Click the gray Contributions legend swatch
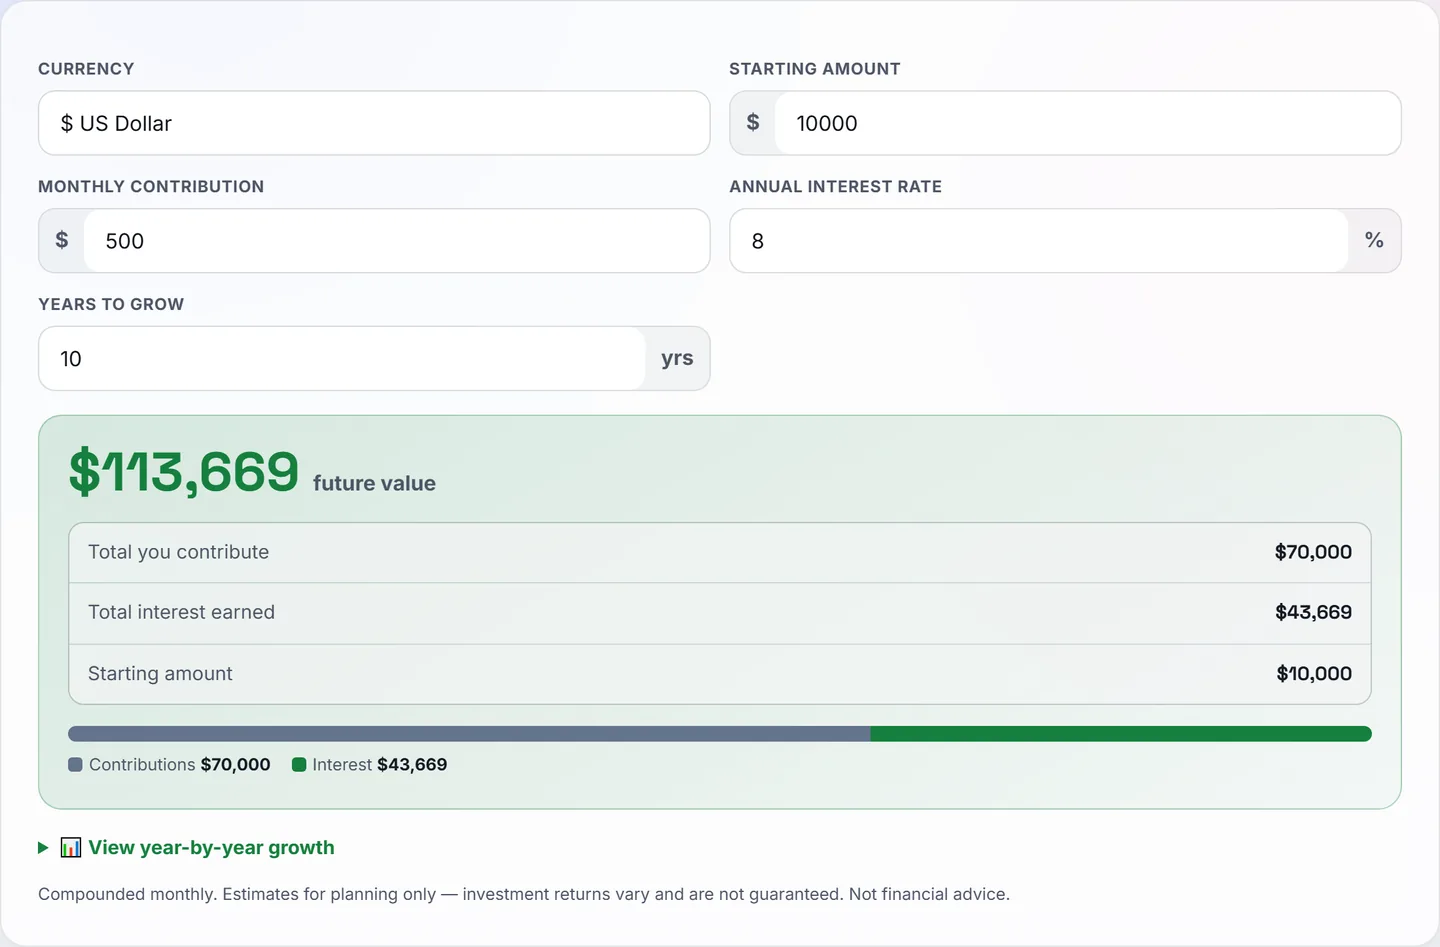Viewport: 1440px width, 947px height. tap(75, 765)
